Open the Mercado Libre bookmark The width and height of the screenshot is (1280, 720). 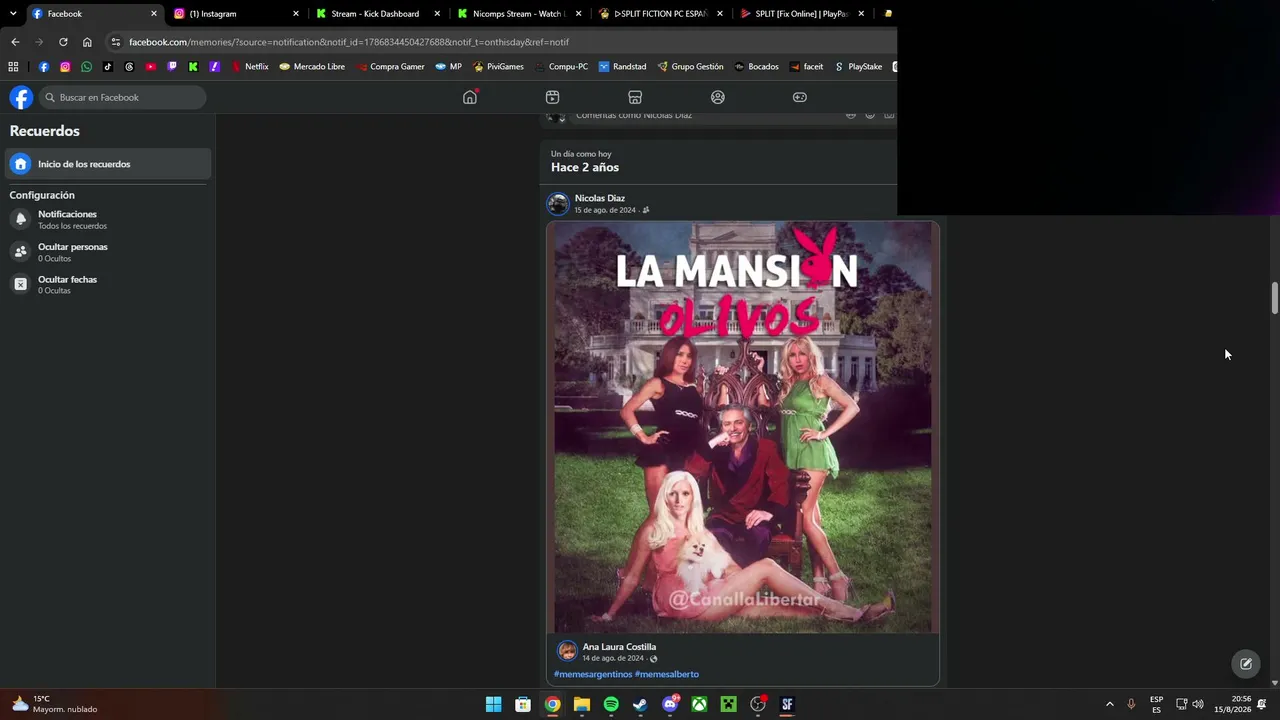(x=312, y=67)
